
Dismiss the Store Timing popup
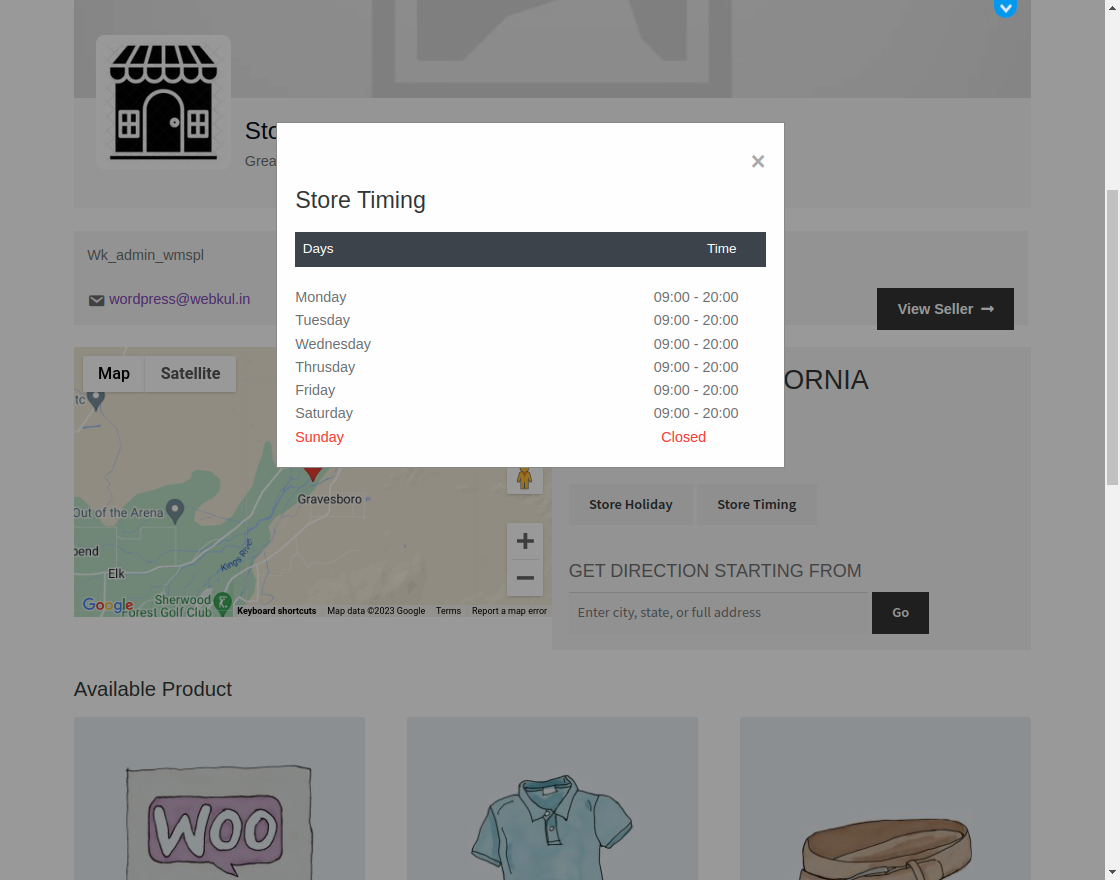pyautogui.click(x=757, y=161)
